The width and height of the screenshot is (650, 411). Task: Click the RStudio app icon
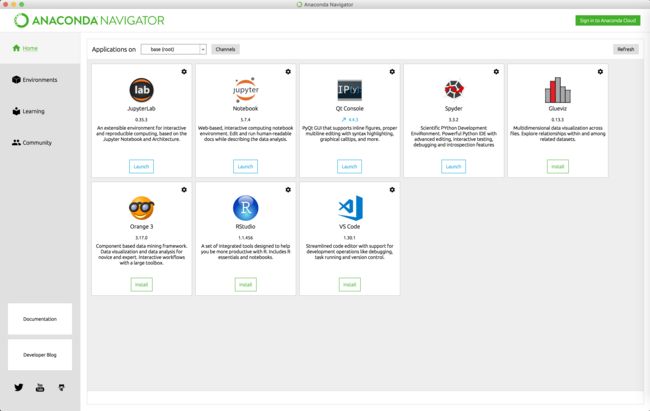point(245,208)
